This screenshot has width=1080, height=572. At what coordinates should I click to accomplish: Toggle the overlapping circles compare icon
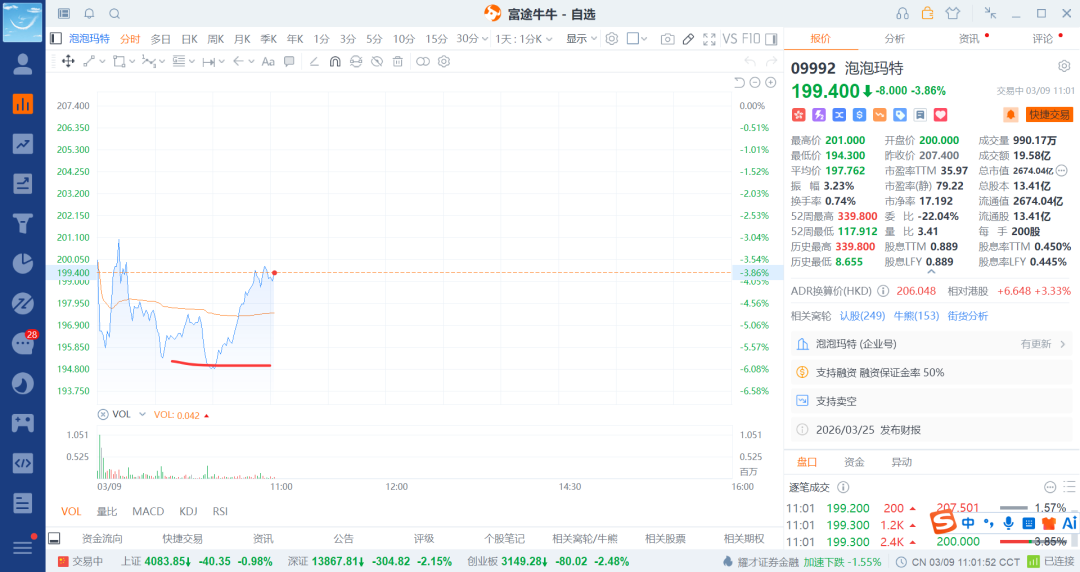pos(423,61)
